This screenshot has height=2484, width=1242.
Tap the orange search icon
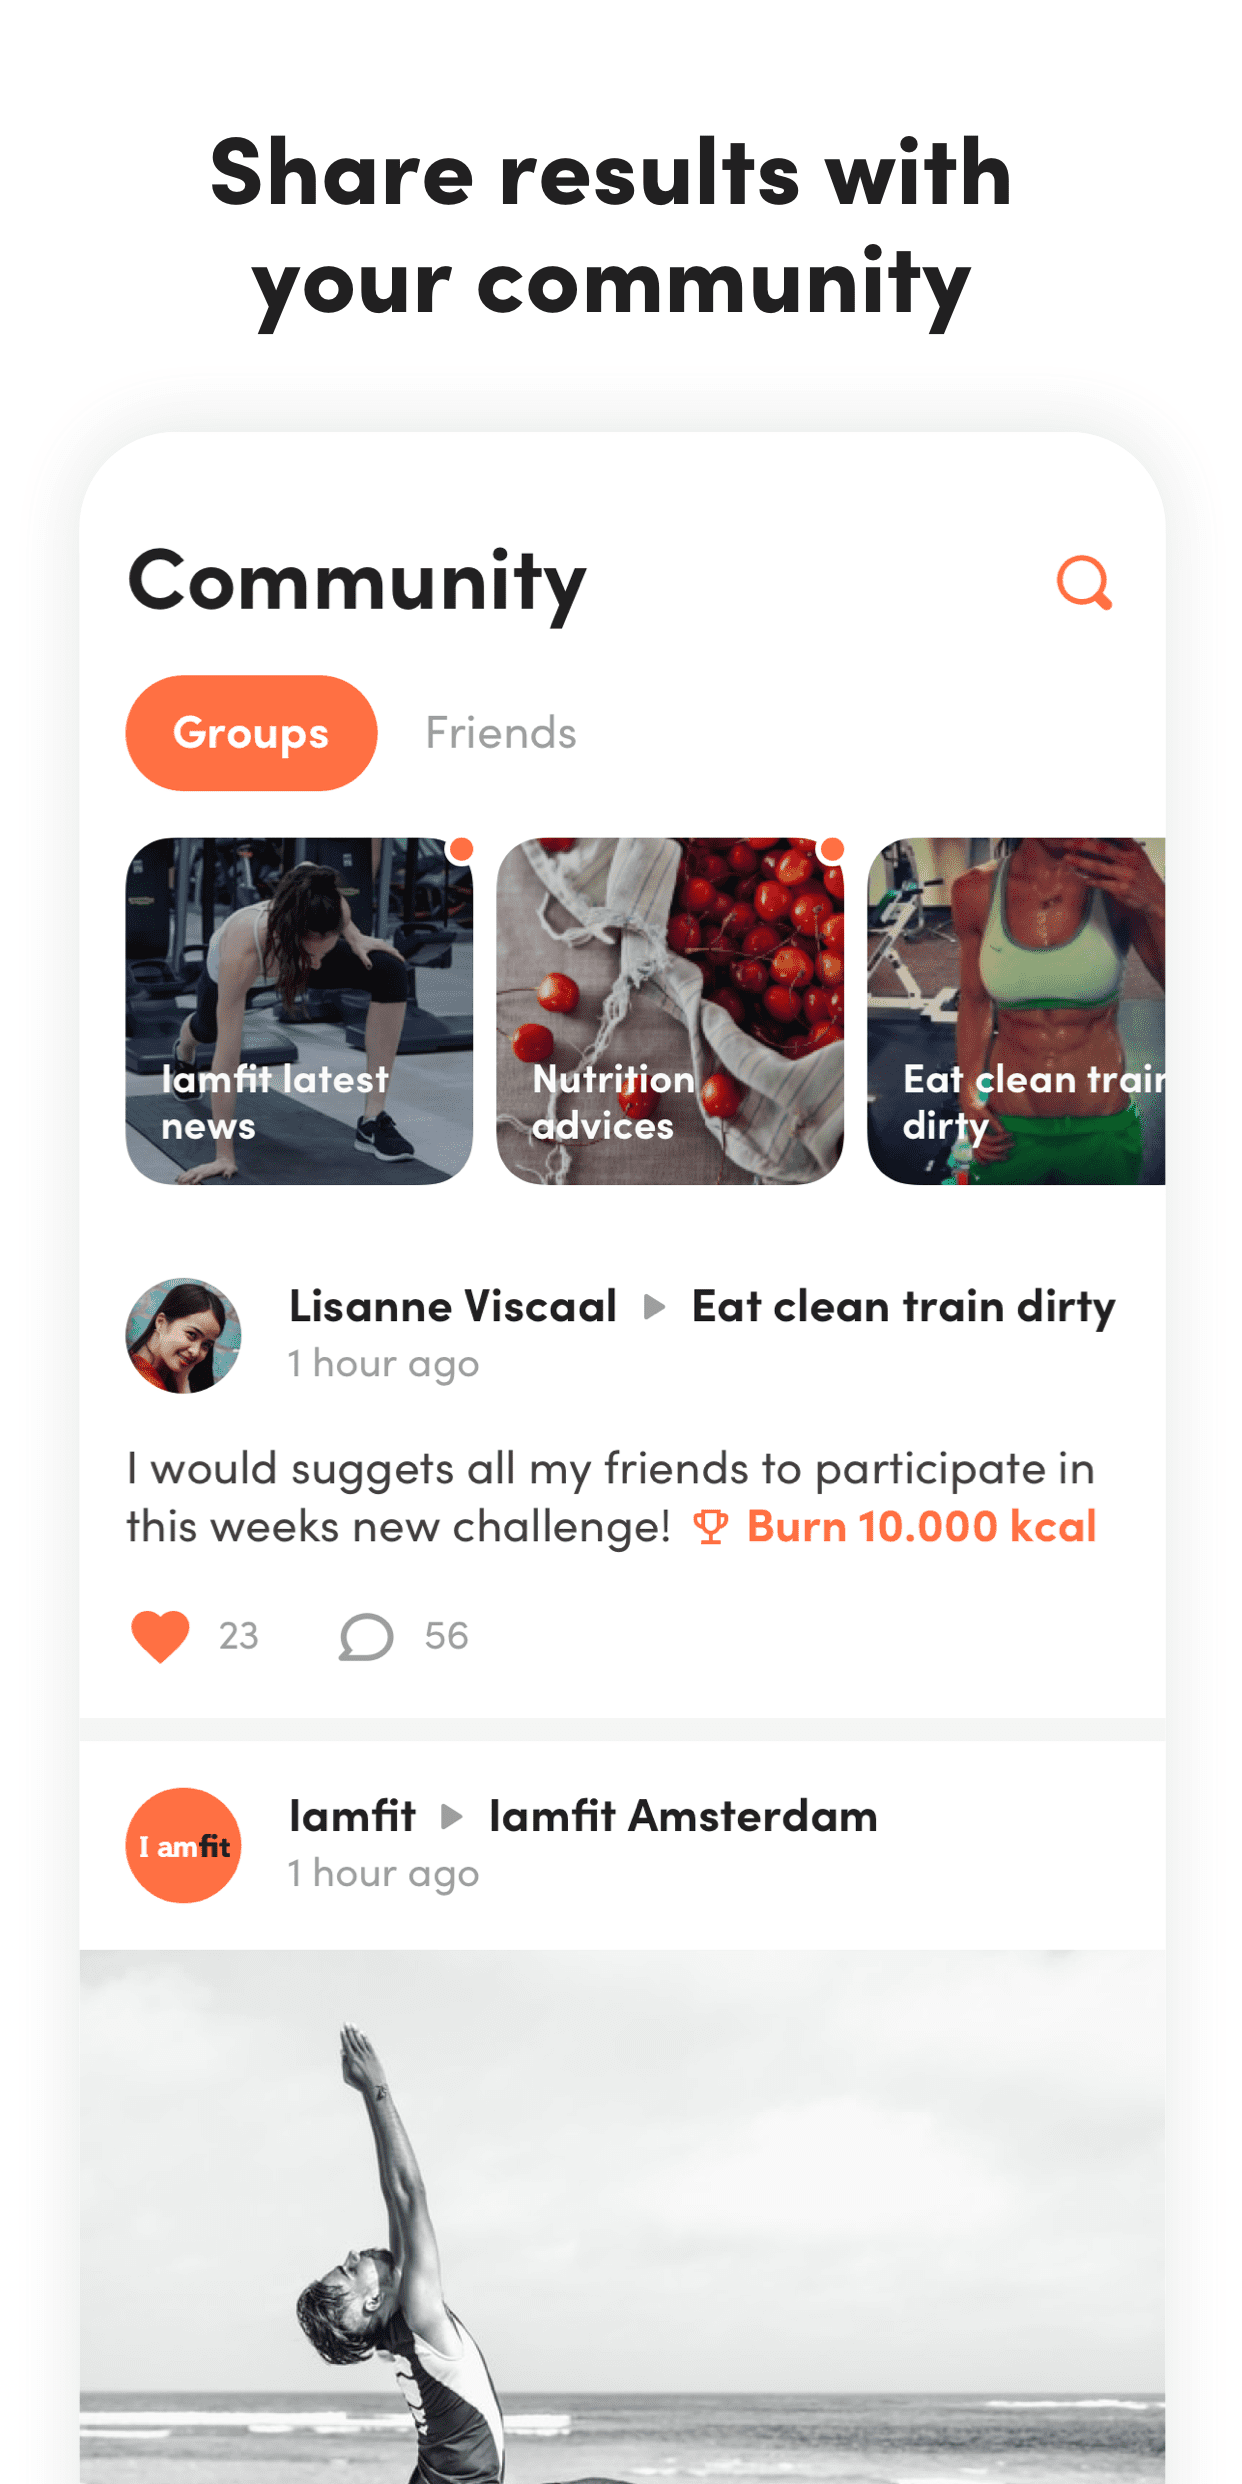[1084, 582]
